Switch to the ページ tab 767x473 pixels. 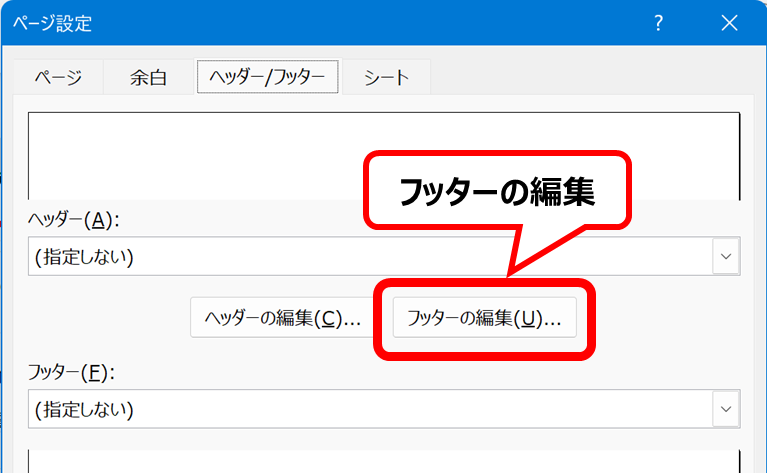pos(58,77)
